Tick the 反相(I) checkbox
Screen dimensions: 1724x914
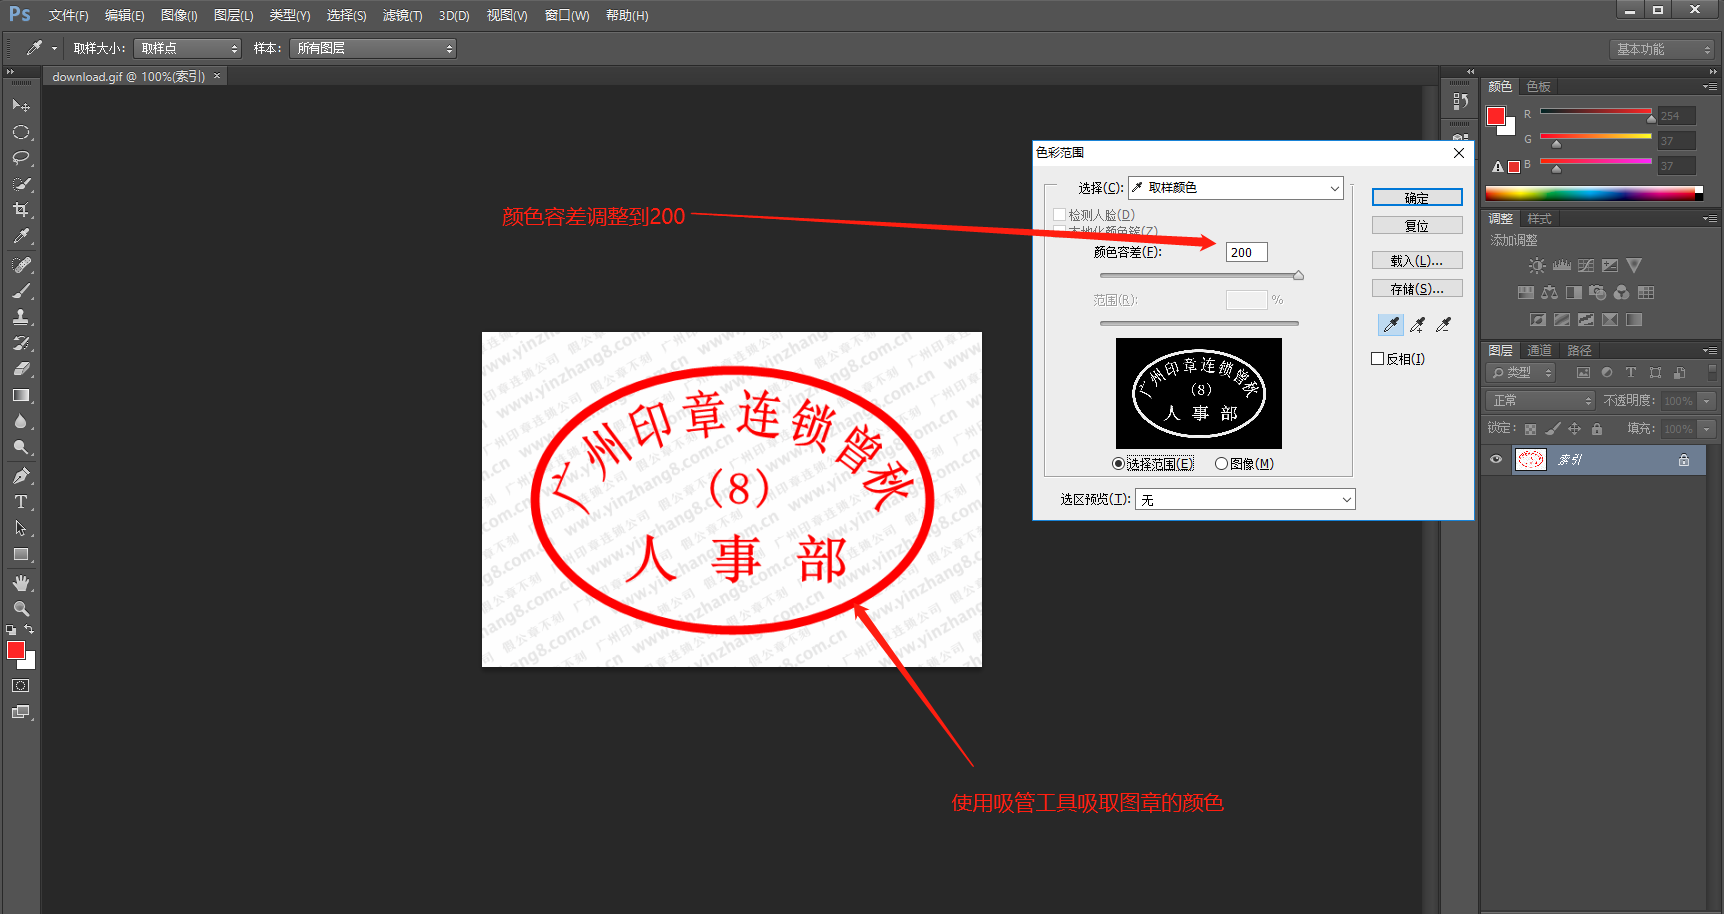coord(1377,359)
